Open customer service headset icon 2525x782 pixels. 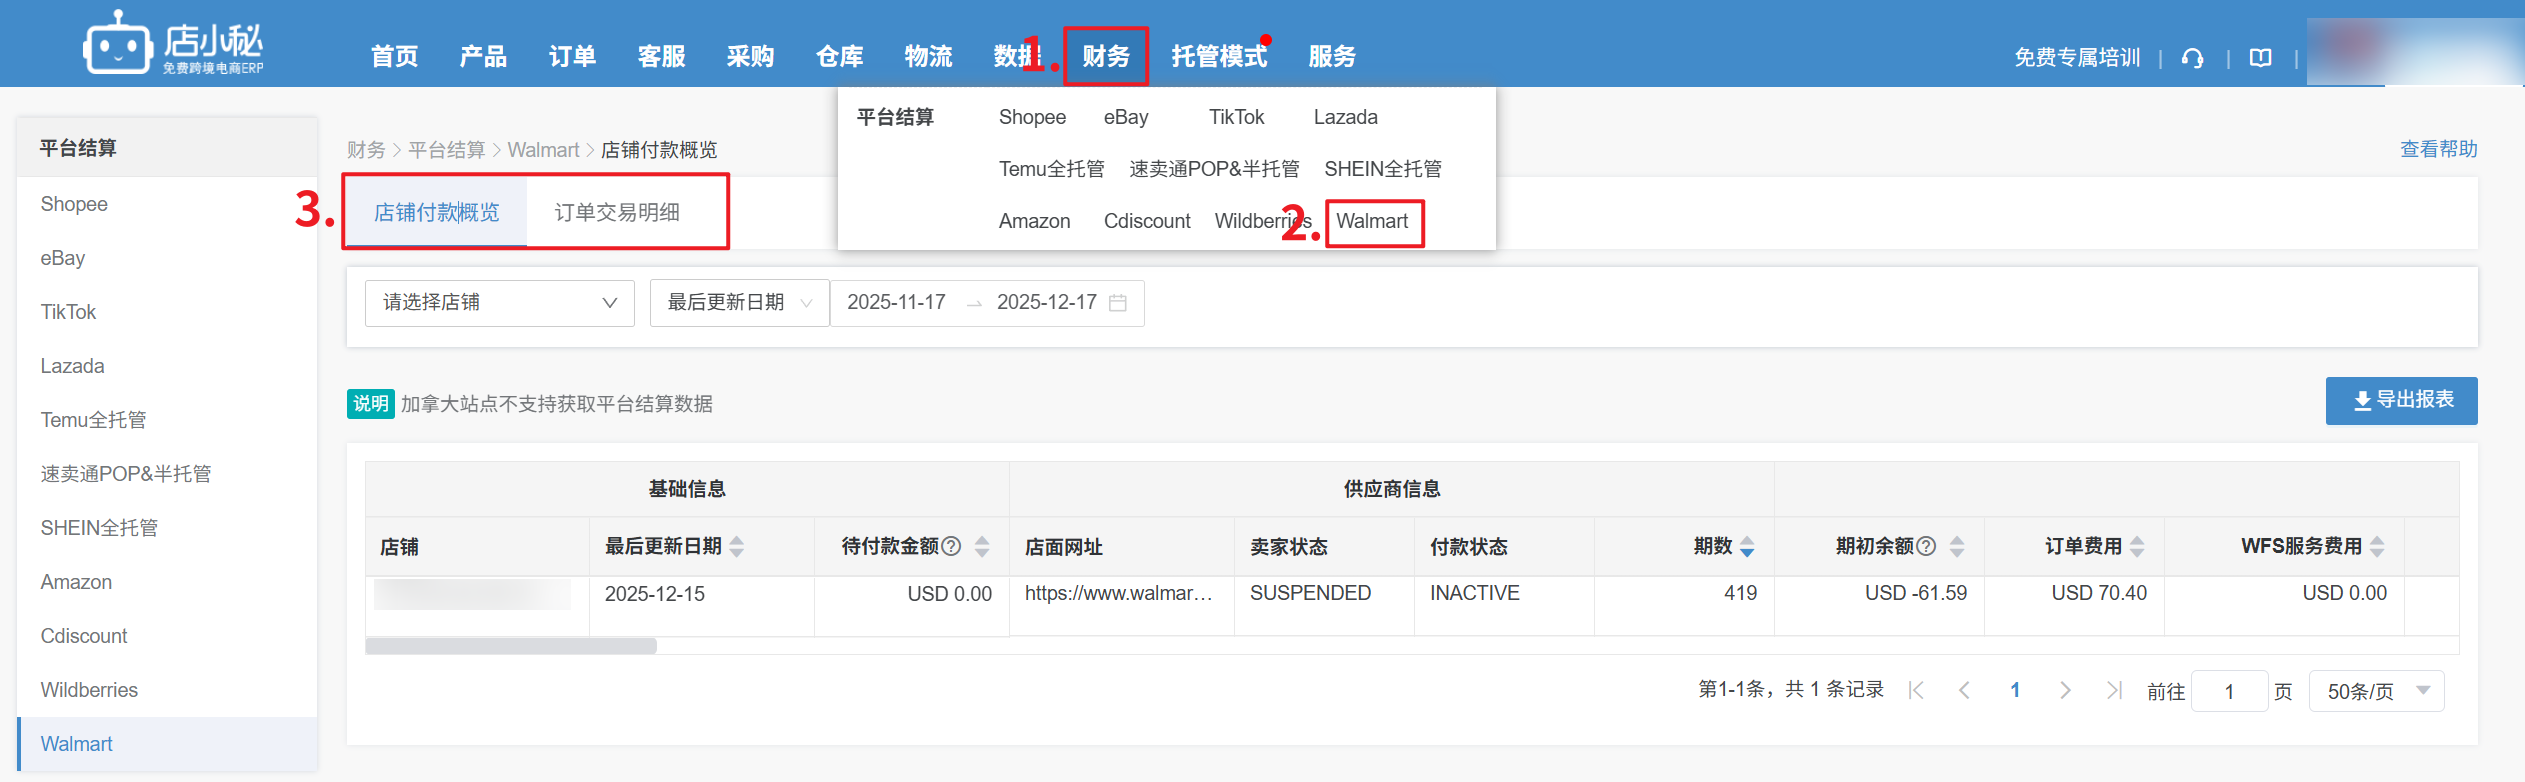tap(2193, 58)
